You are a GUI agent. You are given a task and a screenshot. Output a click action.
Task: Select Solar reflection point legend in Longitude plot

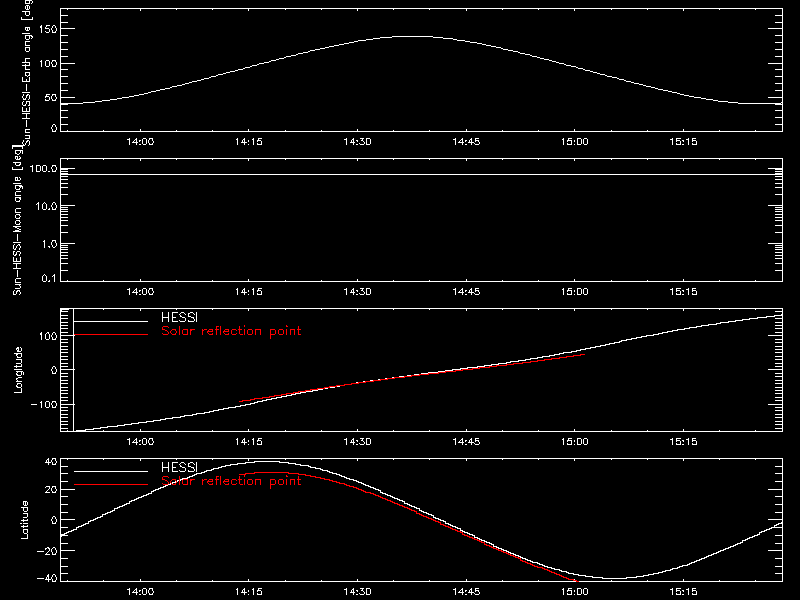pos(231,331)
